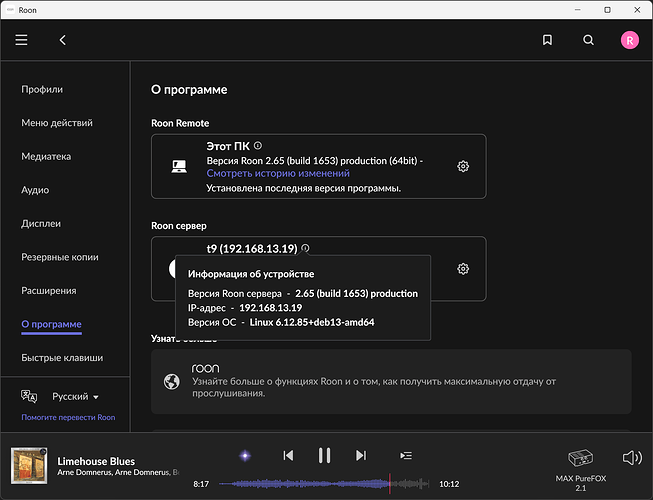Image resolution: width=653 pixels, height=500 pixels.
Task: Open MAX PureFOX 2.1 zone picker
Action: click(x=581, y=470)
